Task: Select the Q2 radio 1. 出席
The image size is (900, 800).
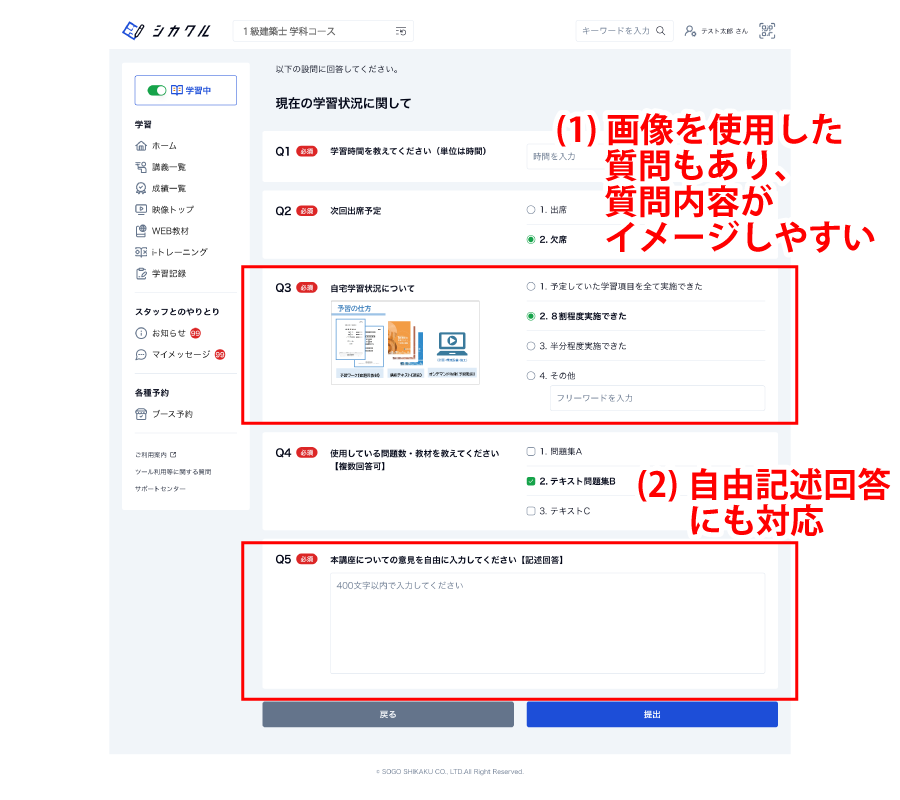Action: 531,209
